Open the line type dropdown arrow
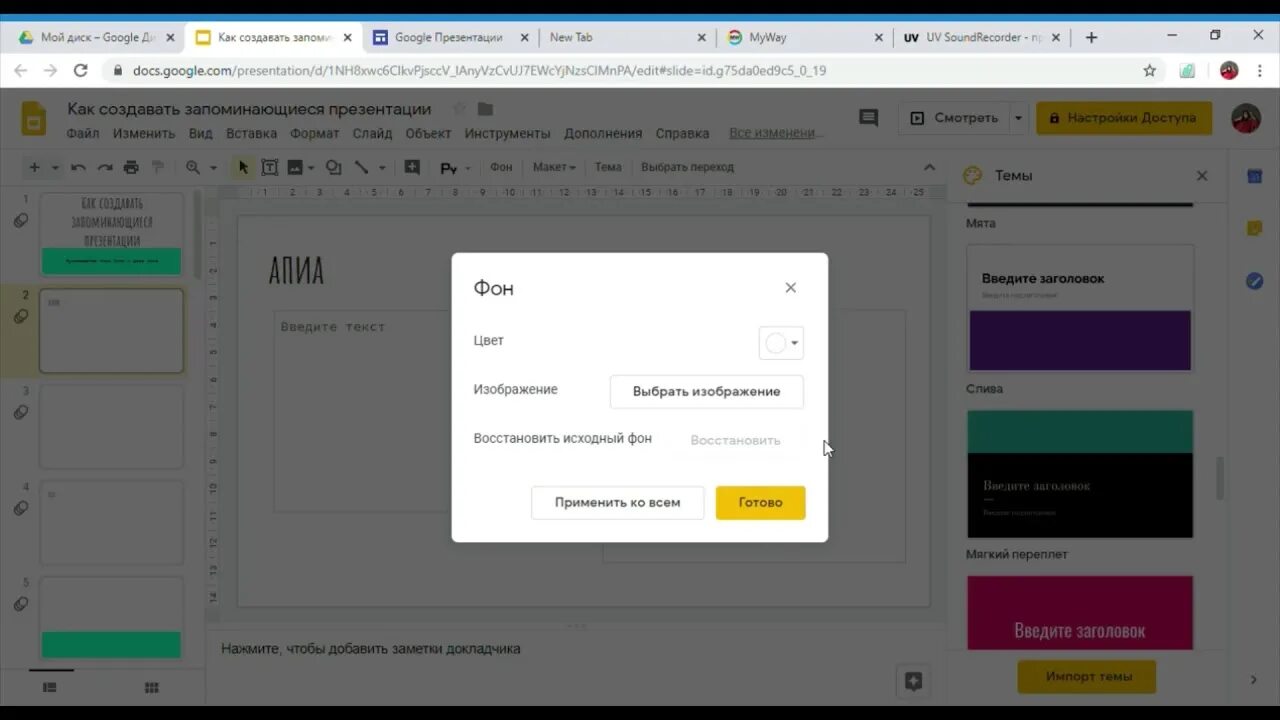 [382, 168]
